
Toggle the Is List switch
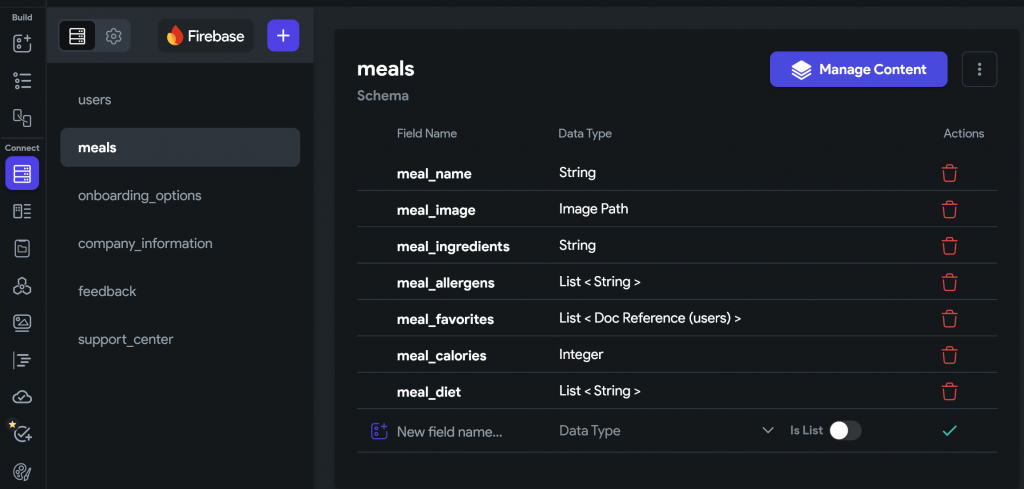pos(844,430)
